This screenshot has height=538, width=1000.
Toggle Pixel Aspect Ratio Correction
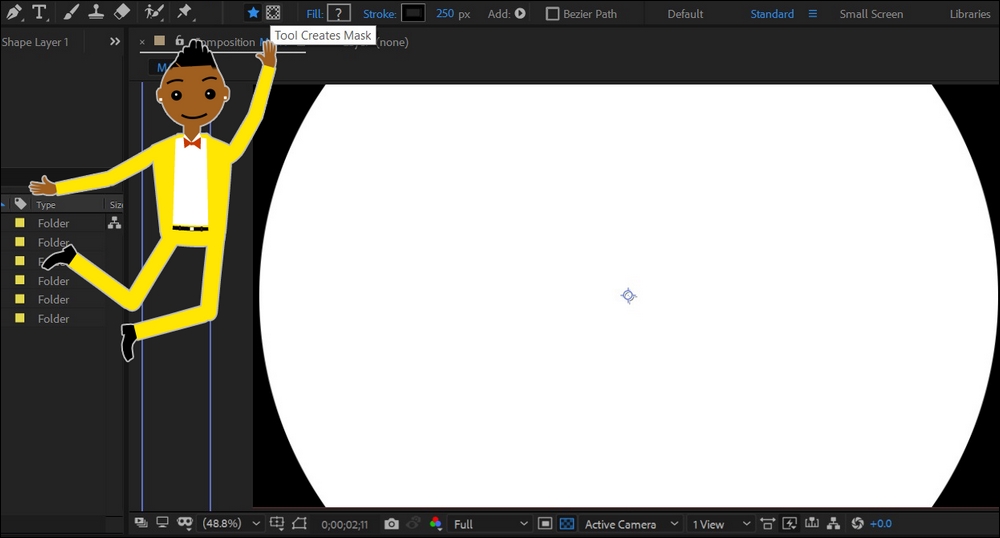click(767, 524)
